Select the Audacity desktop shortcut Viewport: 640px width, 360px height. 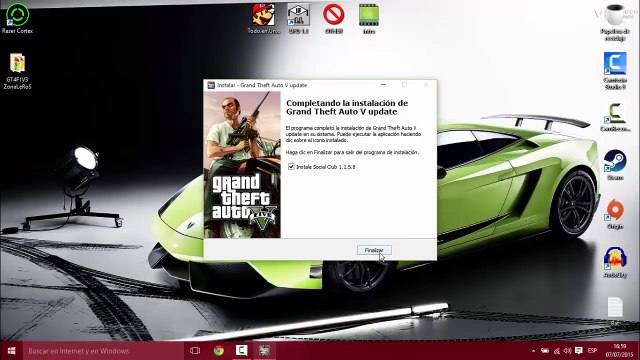click(615, 262)
